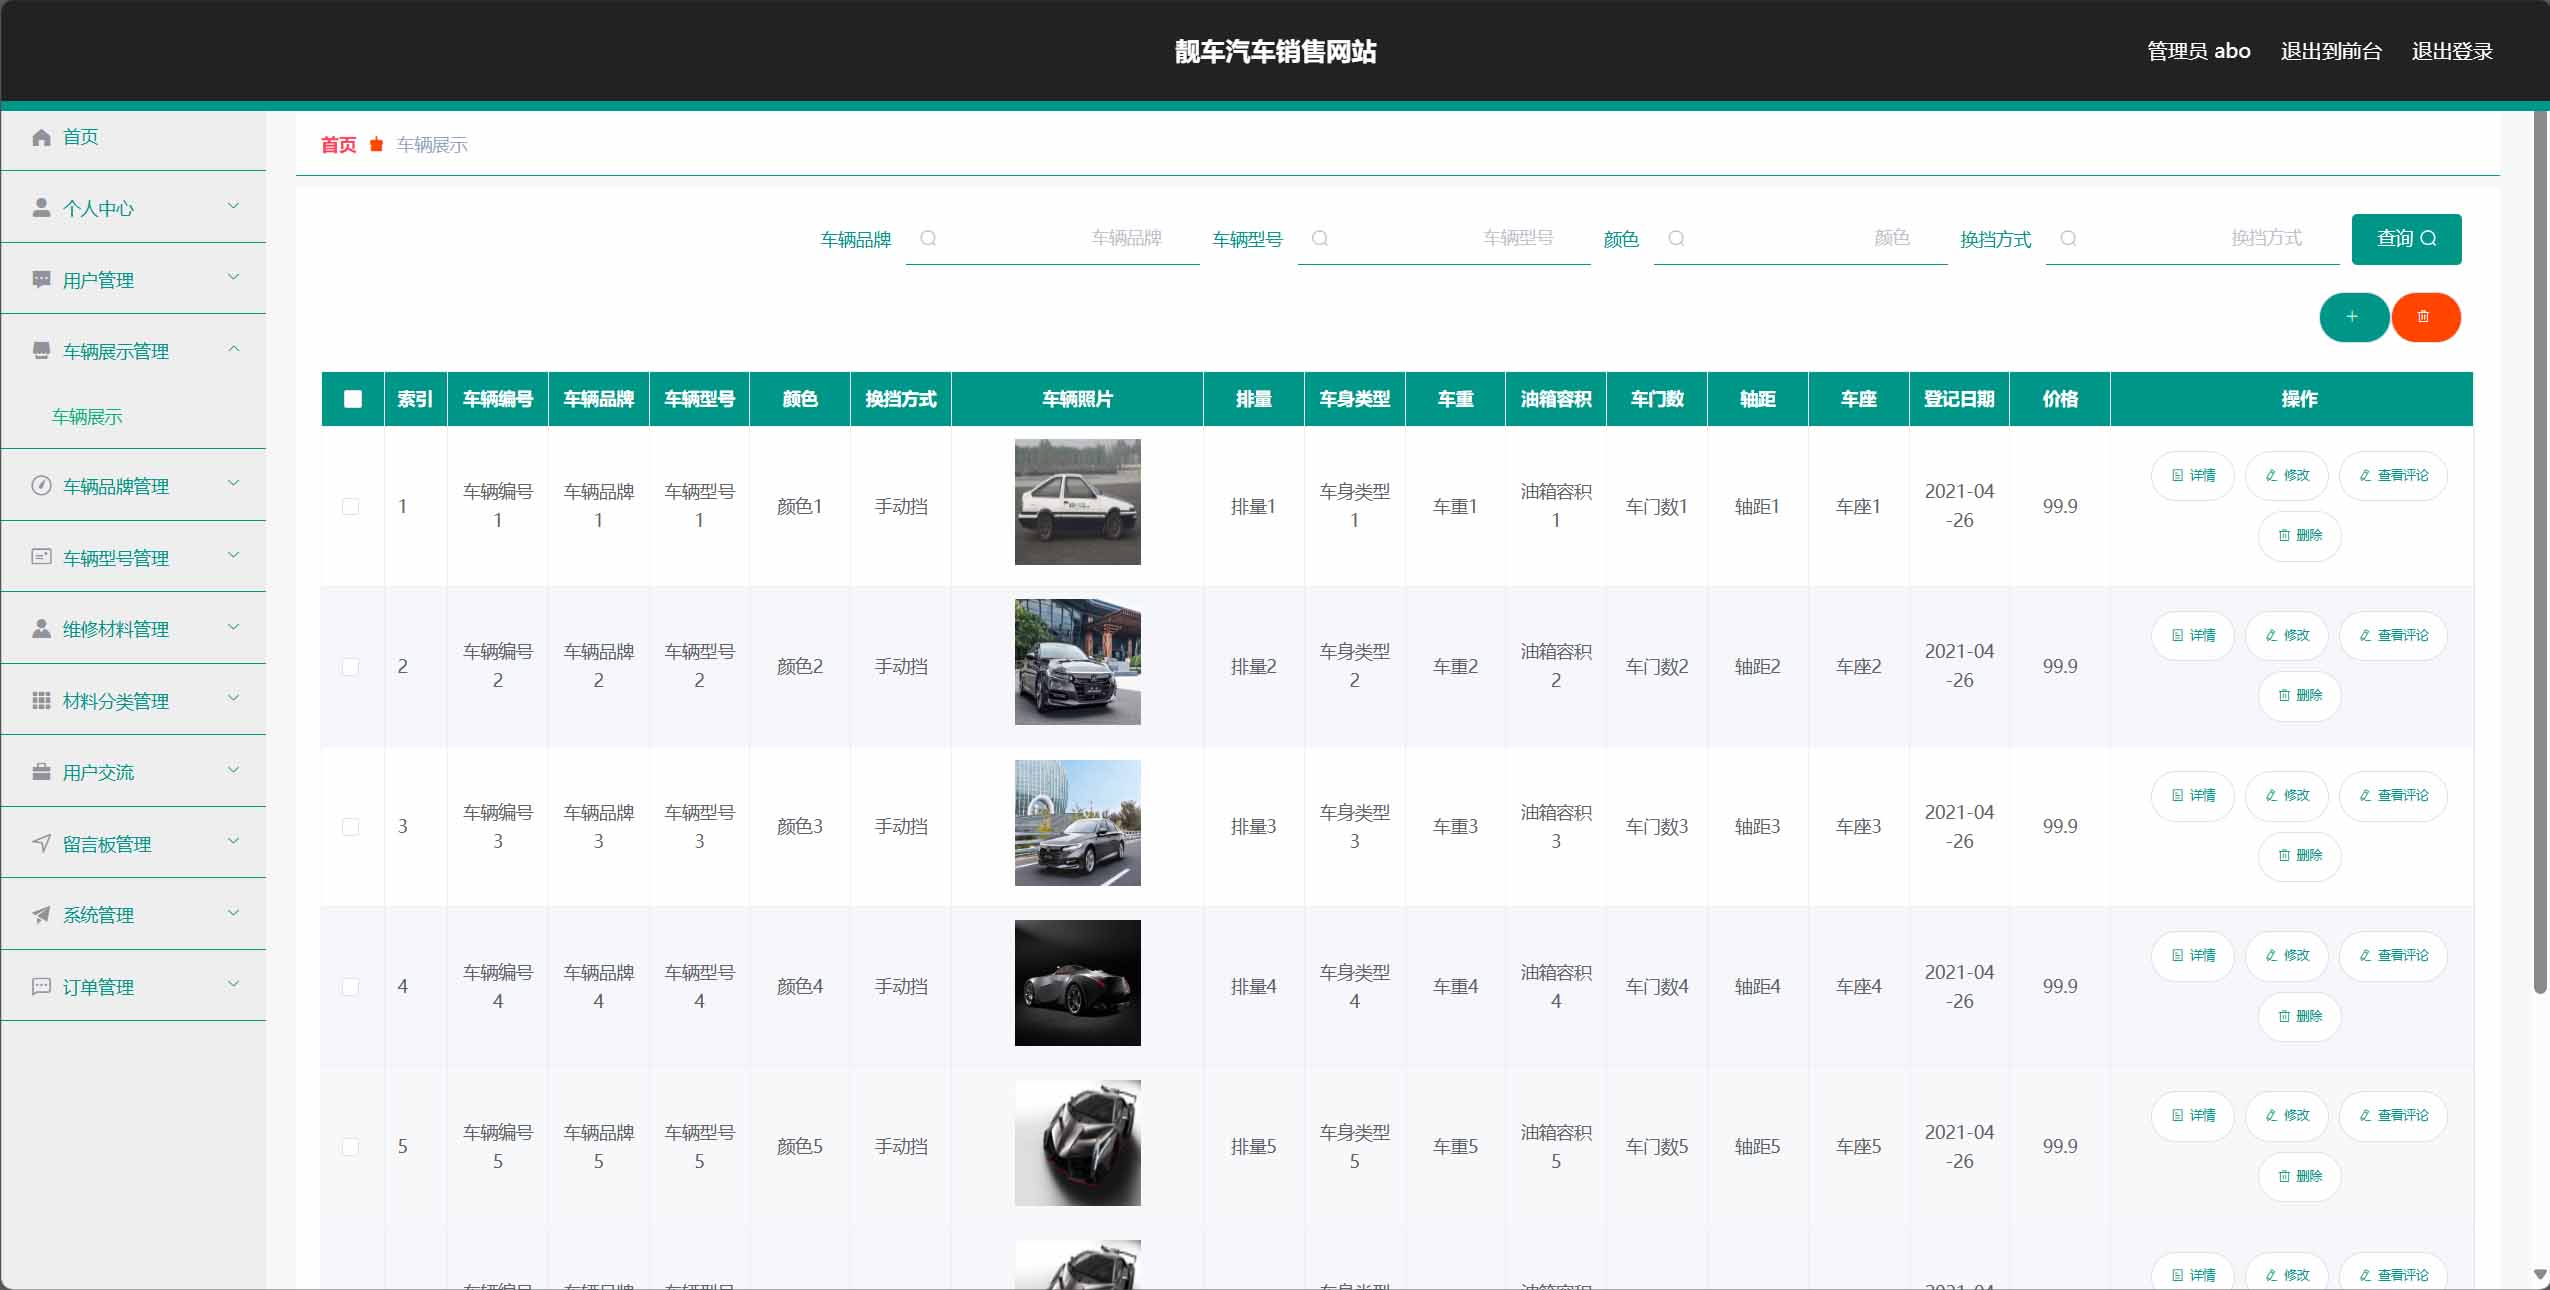Click the search icon in 车辆型号 field

pos(1320,238)
